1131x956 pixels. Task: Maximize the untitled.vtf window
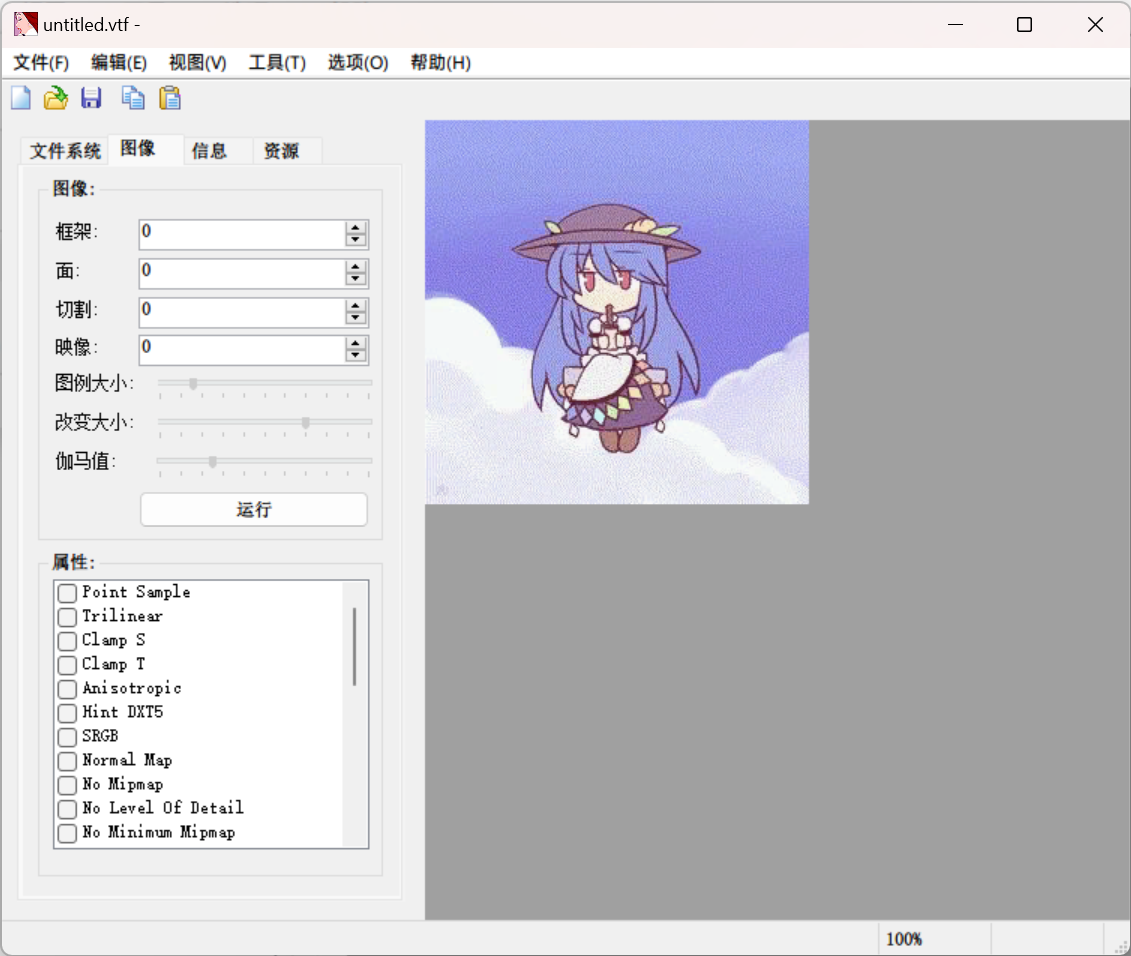point(1024,25)
